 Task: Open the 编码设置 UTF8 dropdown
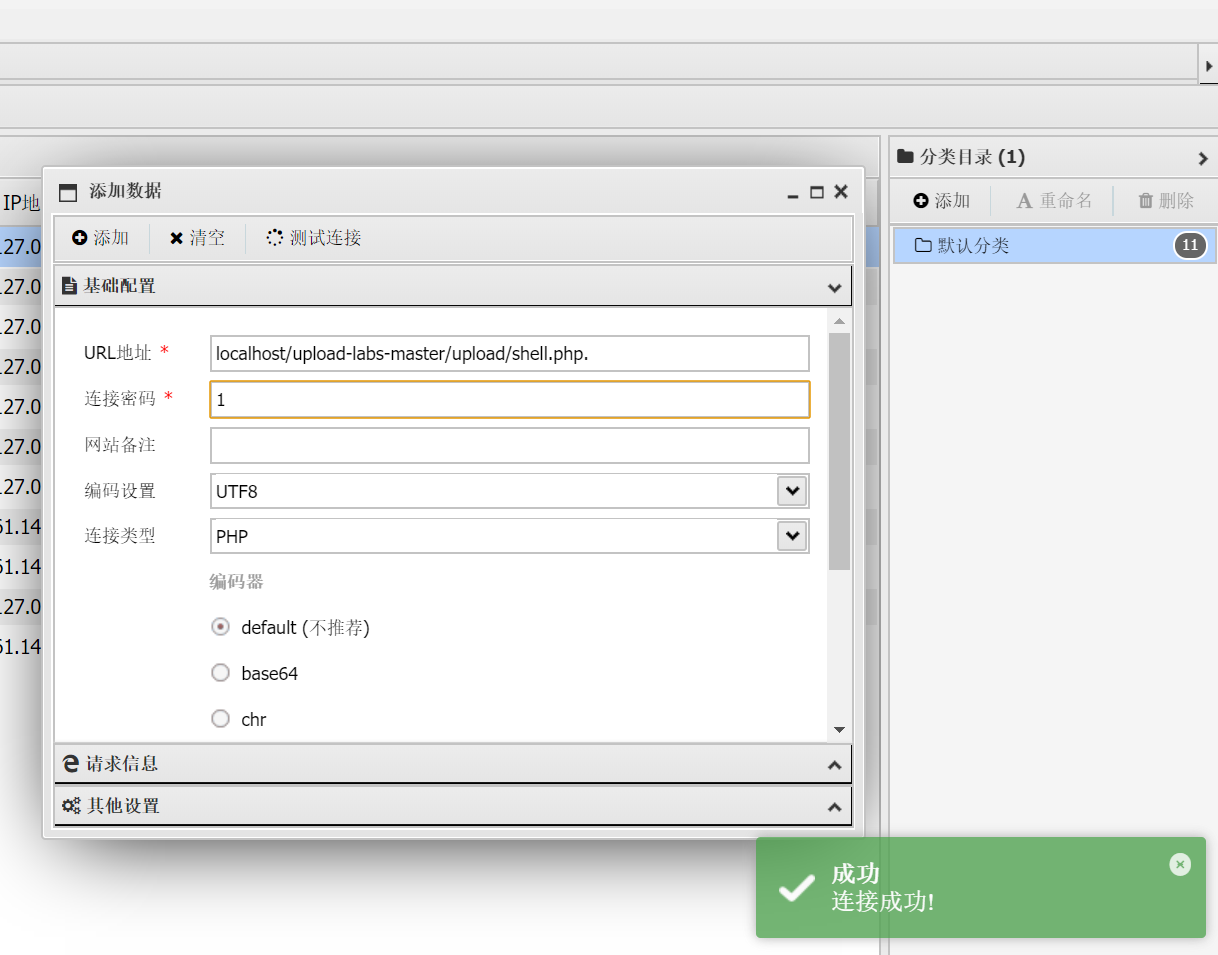click(792, 491)
